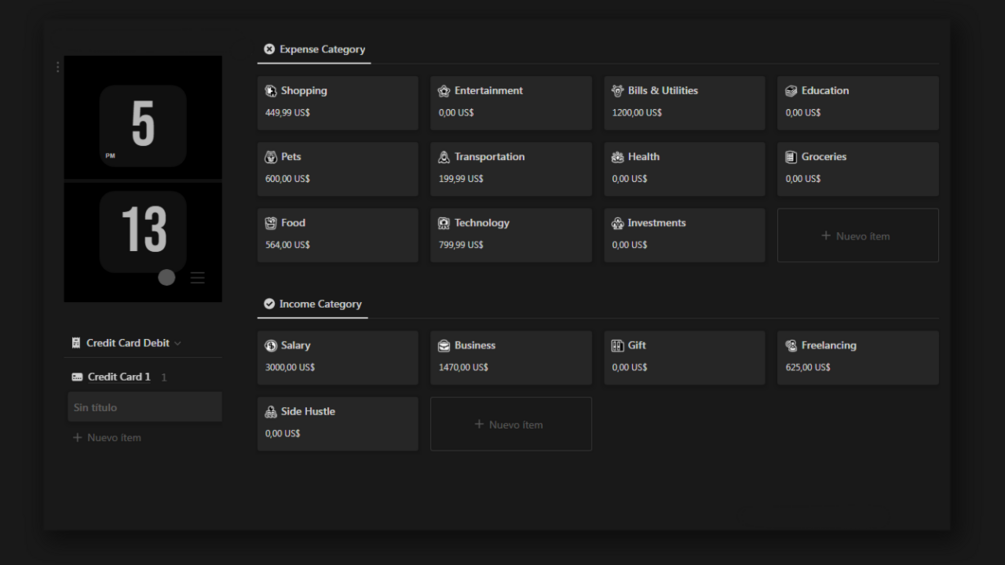Expand the Credit Card Debit dropdown

[x=178, y=344]
